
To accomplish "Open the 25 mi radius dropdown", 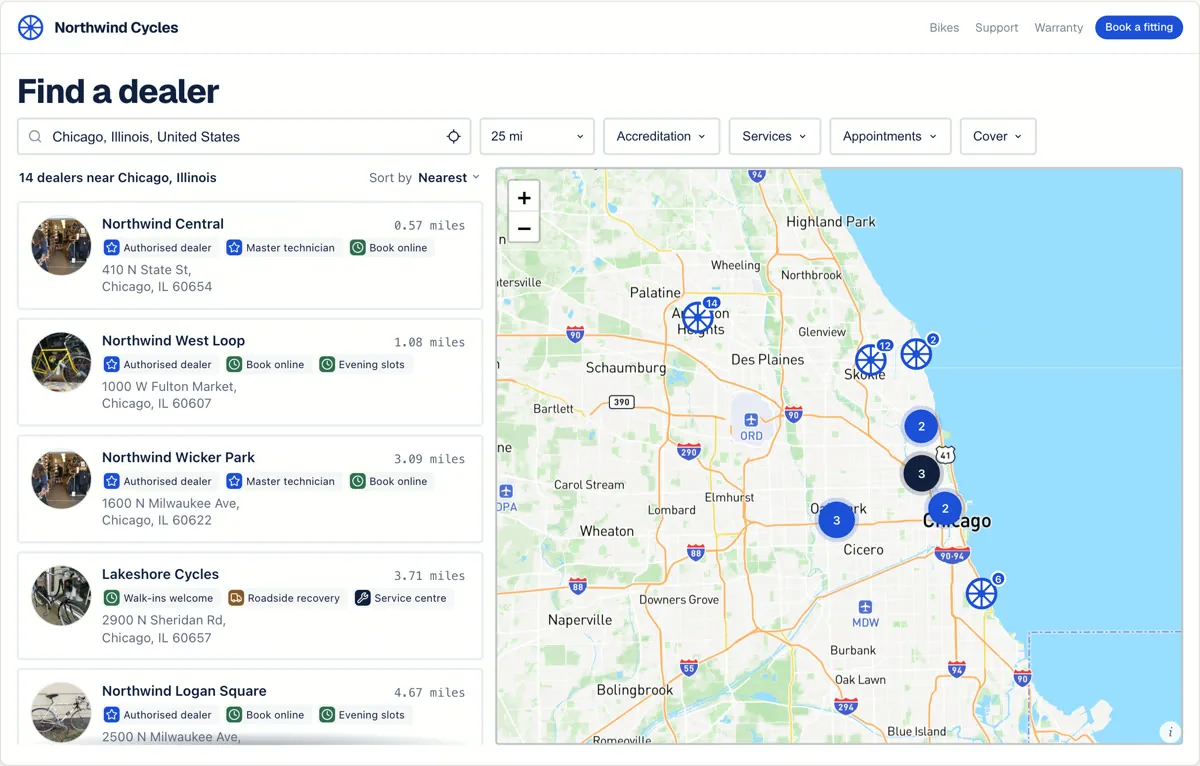I will 537,136.
